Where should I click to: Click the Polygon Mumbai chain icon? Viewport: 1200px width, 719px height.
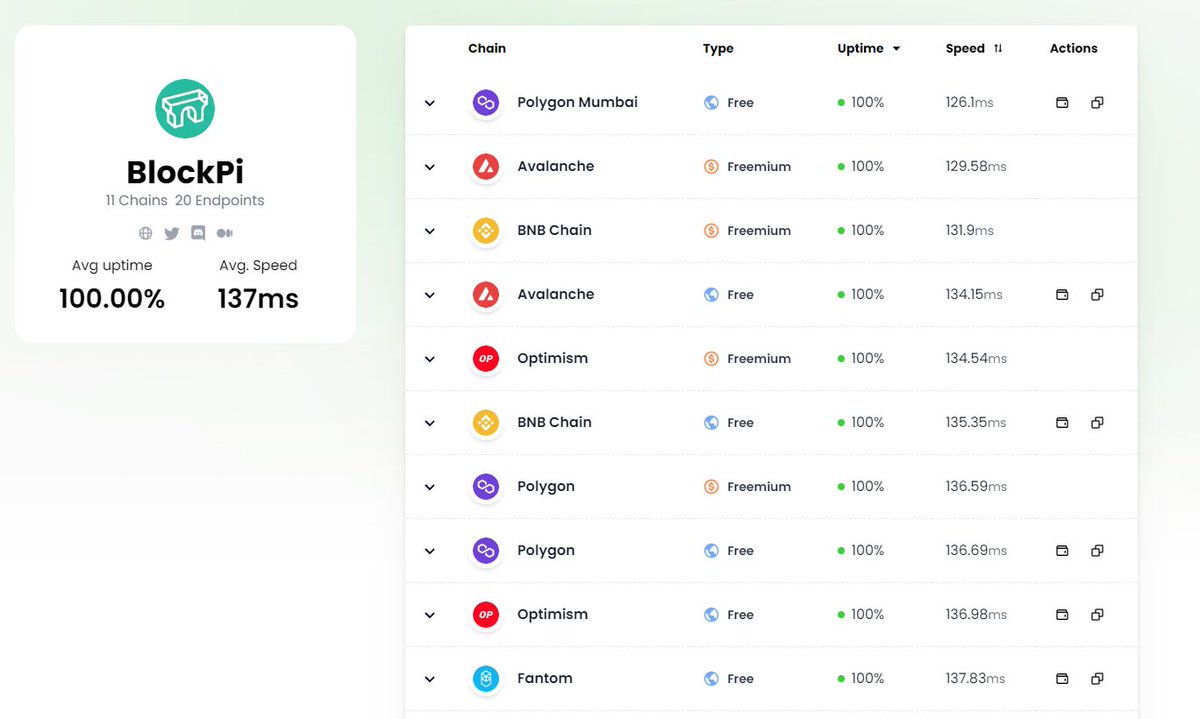(x=486, y=102)
